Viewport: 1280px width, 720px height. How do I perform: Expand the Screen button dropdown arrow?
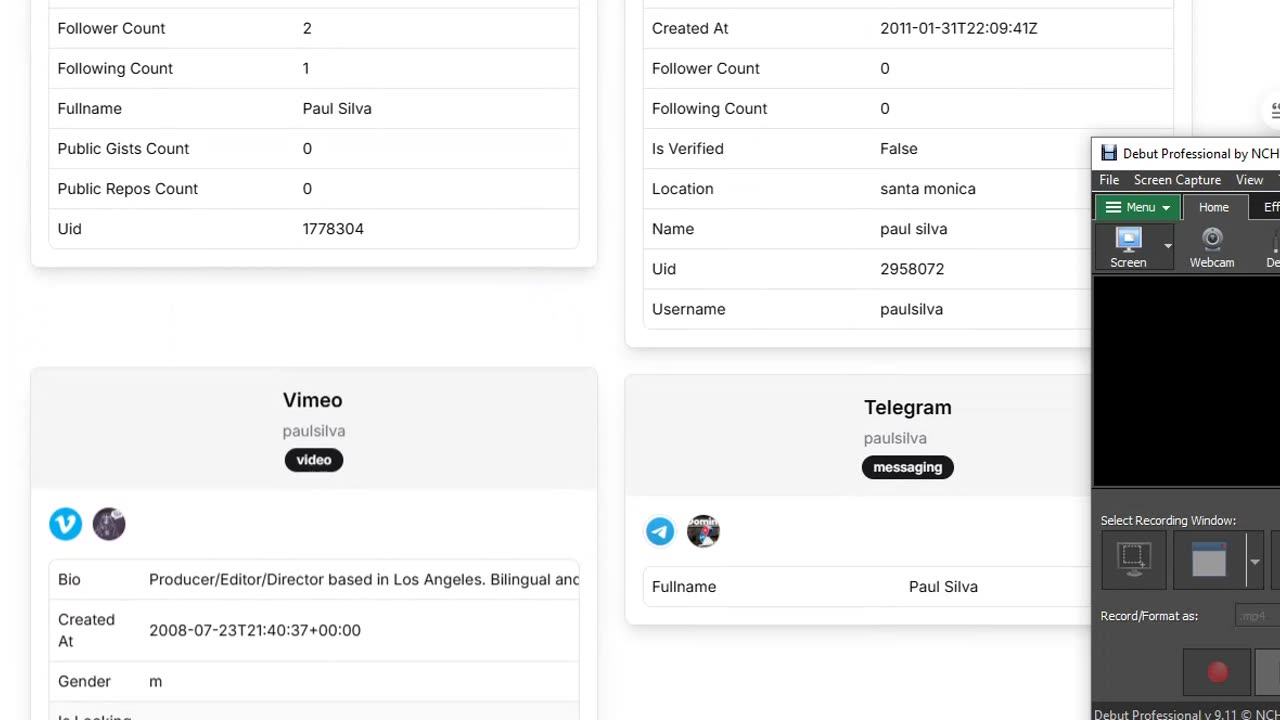click(x=1167, y=247)
